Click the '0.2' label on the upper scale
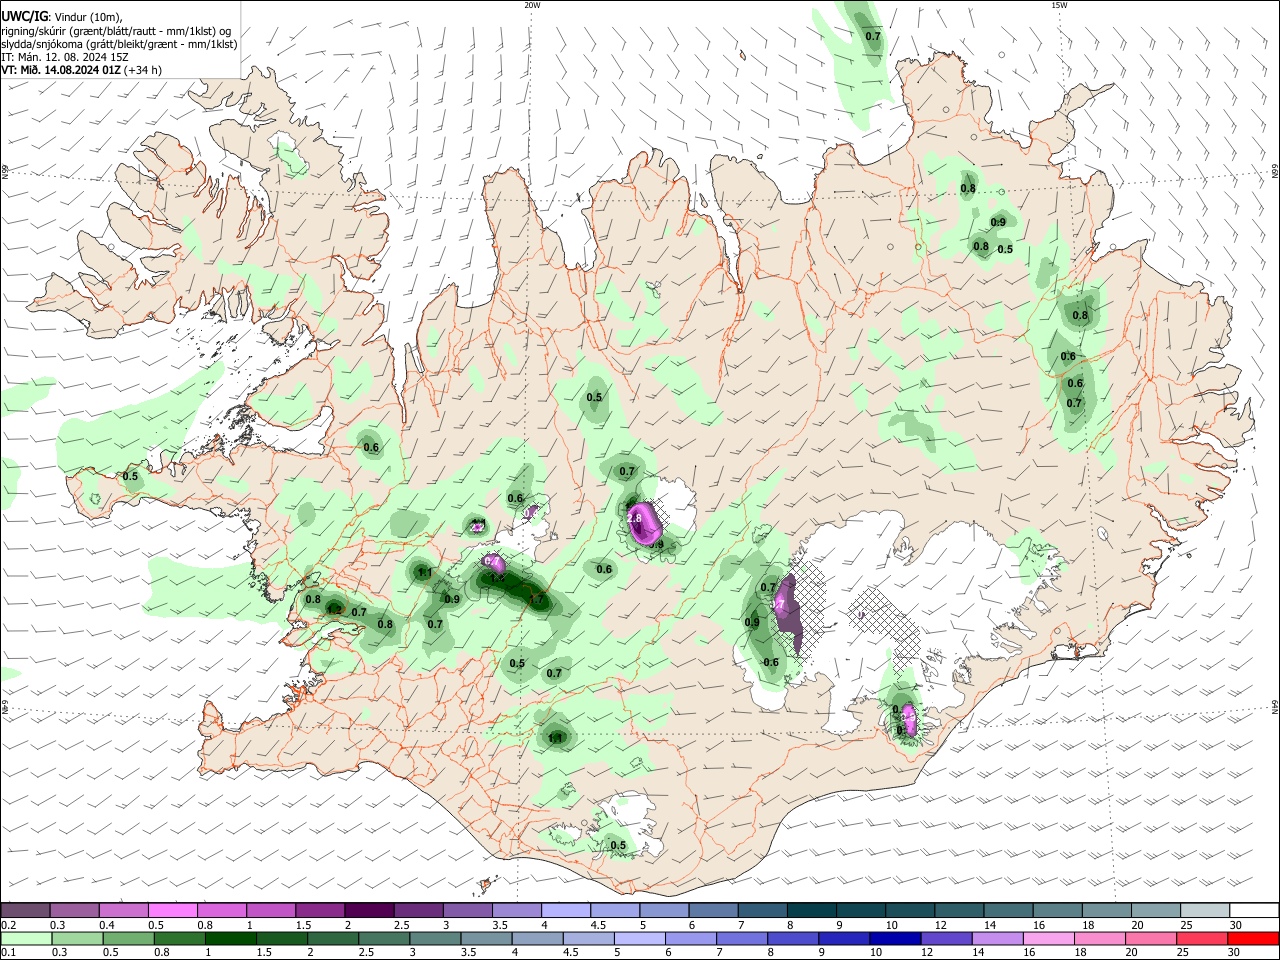The height and width of the screenshot is (960, 1280). point(8,925)
